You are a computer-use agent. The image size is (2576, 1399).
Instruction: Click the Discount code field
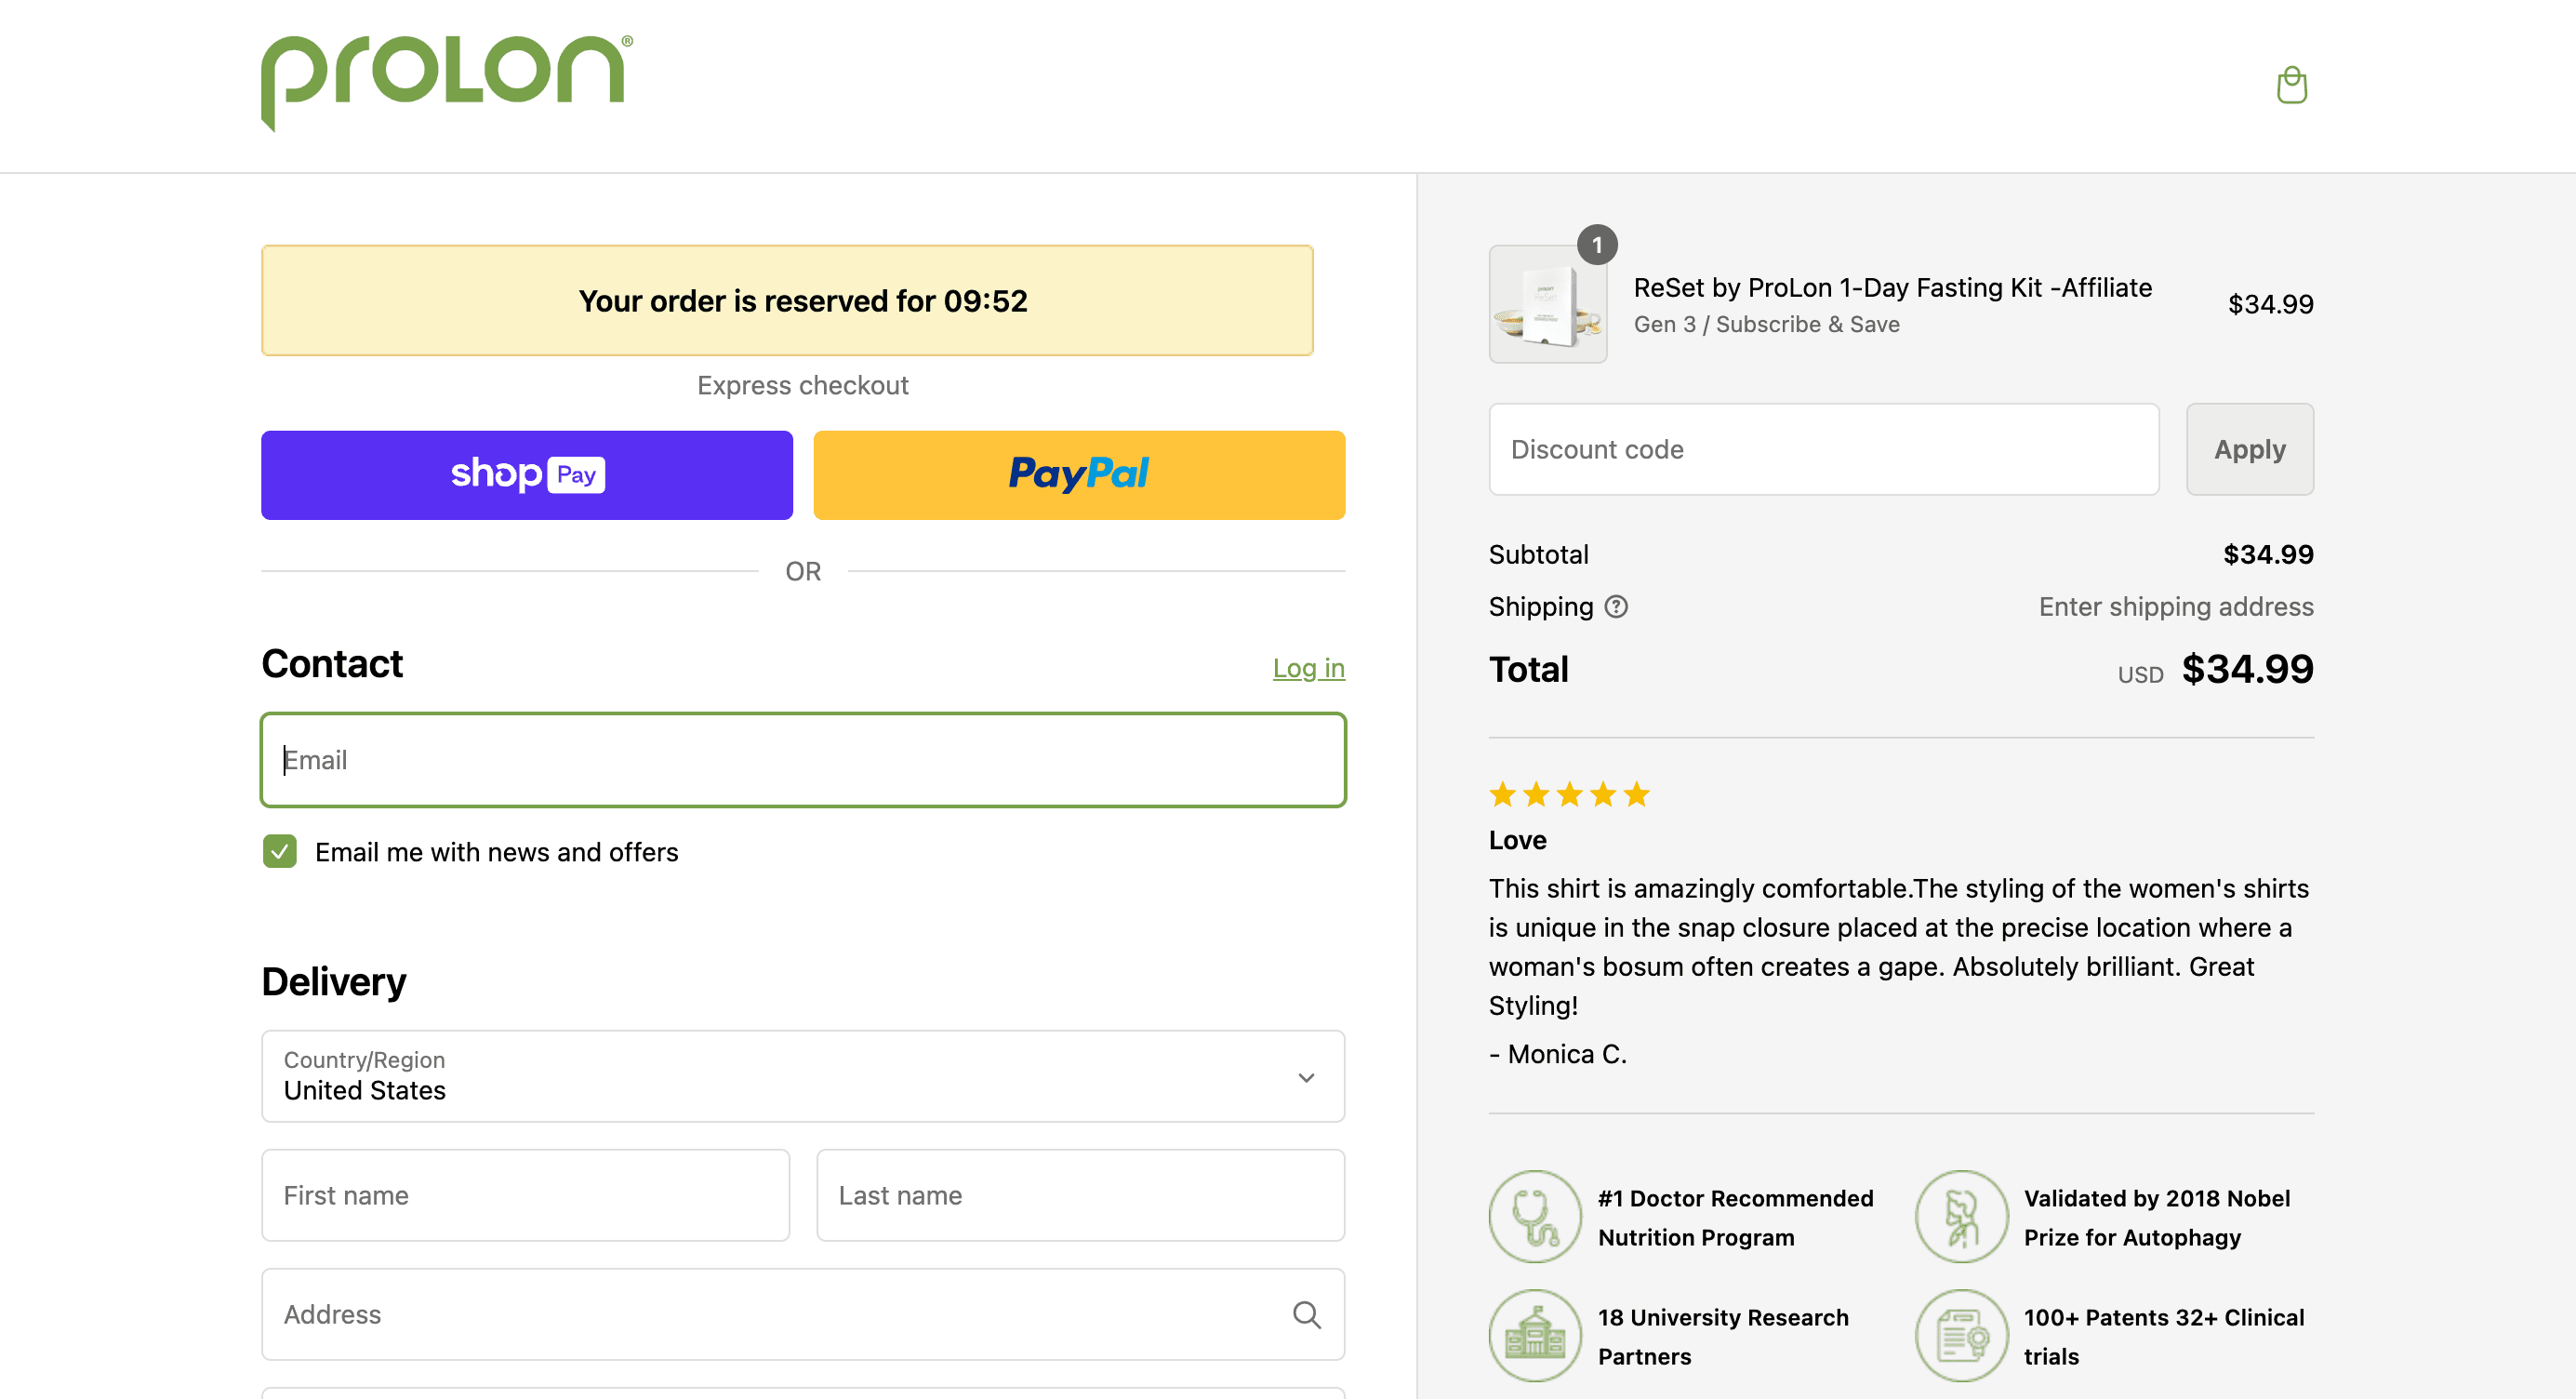point(1824,450)
